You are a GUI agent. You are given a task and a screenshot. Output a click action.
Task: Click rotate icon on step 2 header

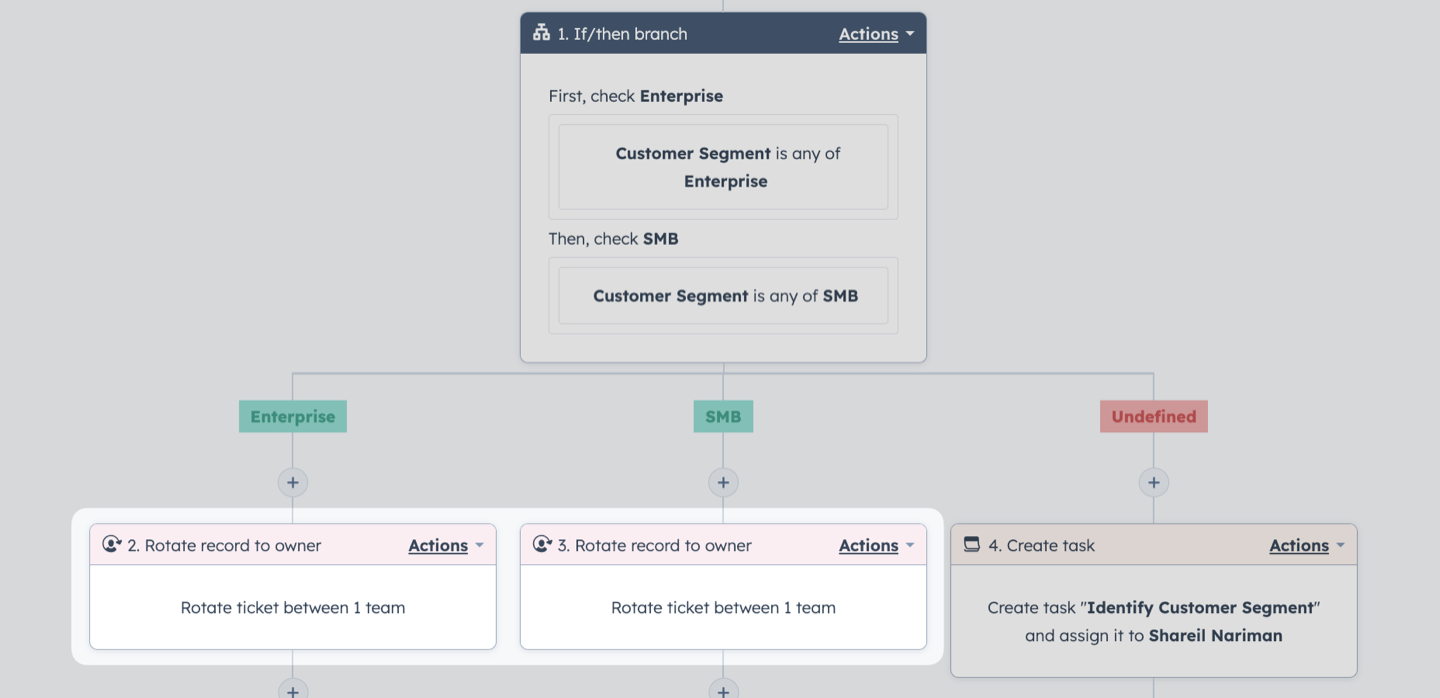(x=112, y=545)
